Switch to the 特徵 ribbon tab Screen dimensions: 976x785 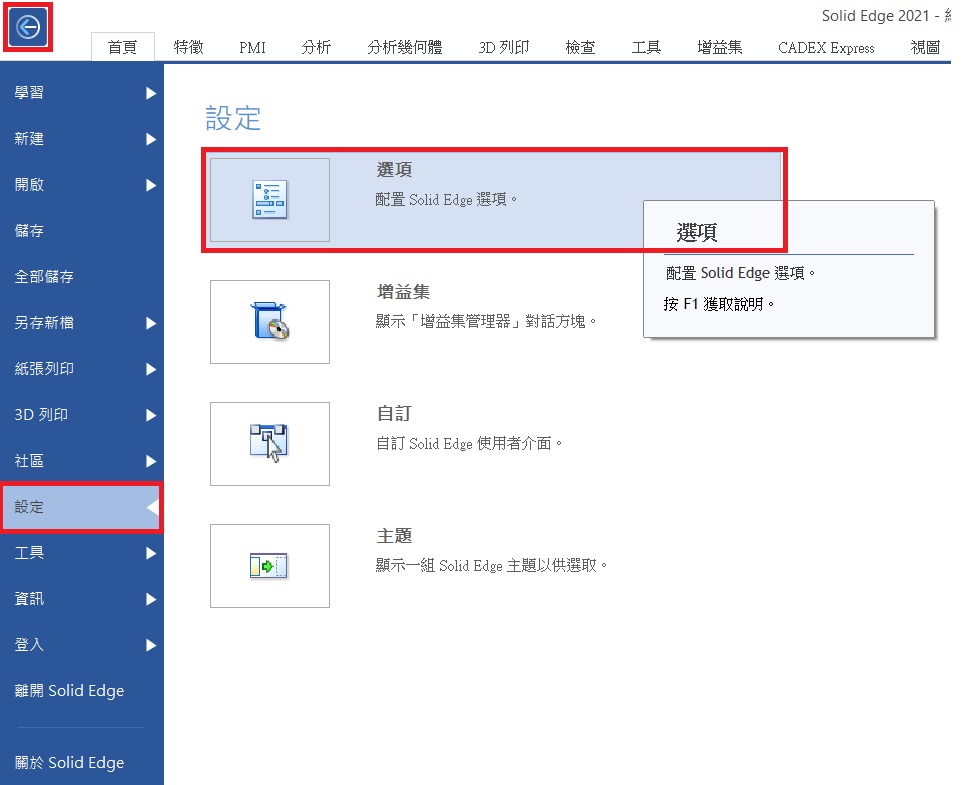pyautogui.click(x=189, y=47)
